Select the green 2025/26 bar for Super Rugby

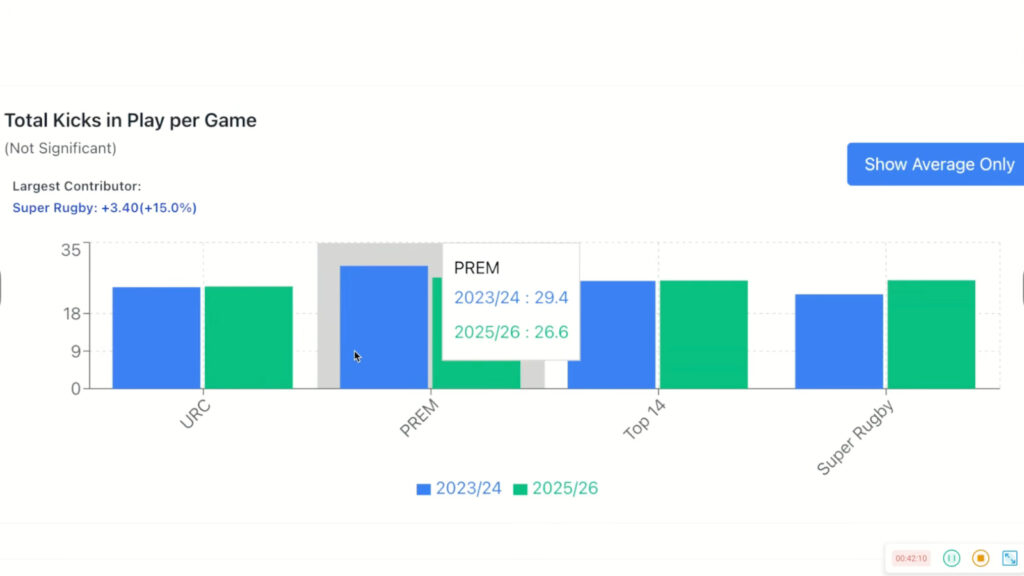point(931,335)
